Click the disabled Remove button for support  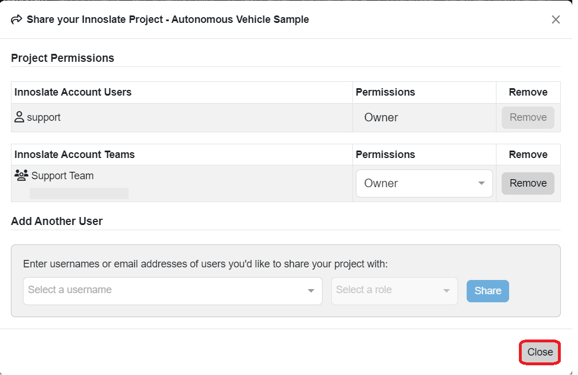tap(528, 117)
